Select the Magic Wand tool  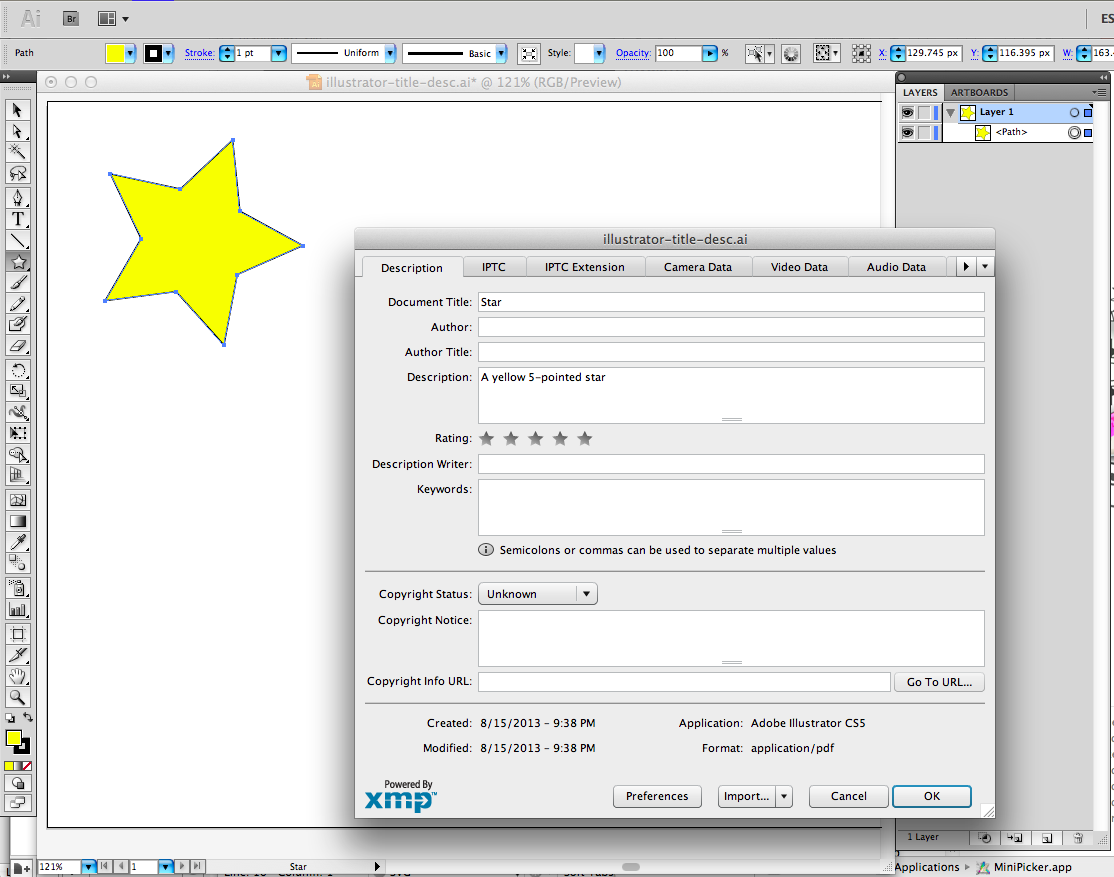(18, 152)
